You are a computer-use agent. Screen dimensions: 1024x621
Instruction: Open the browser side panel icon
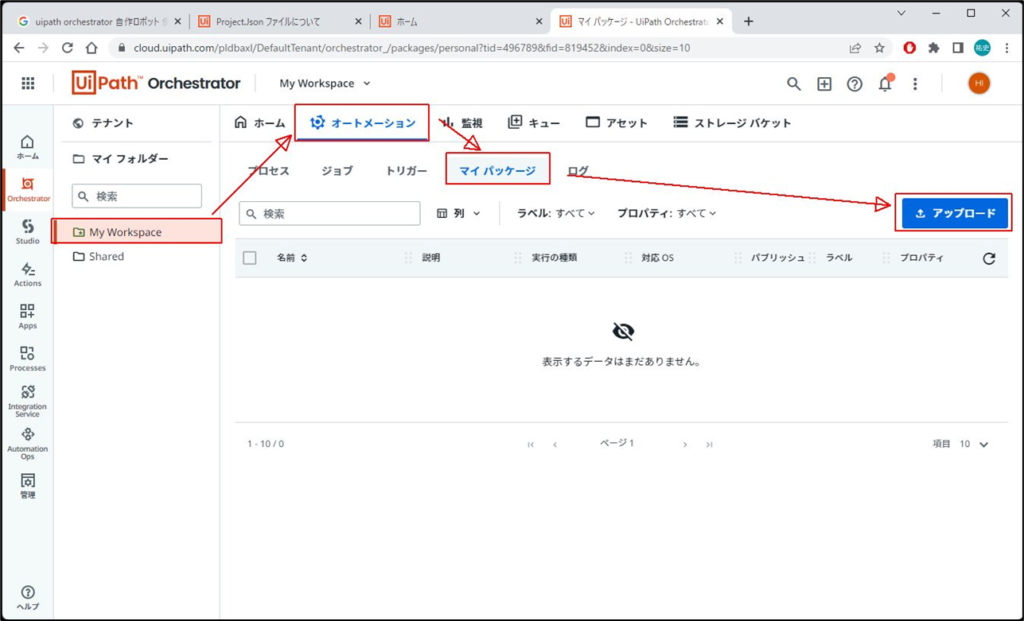pos(957,48)
